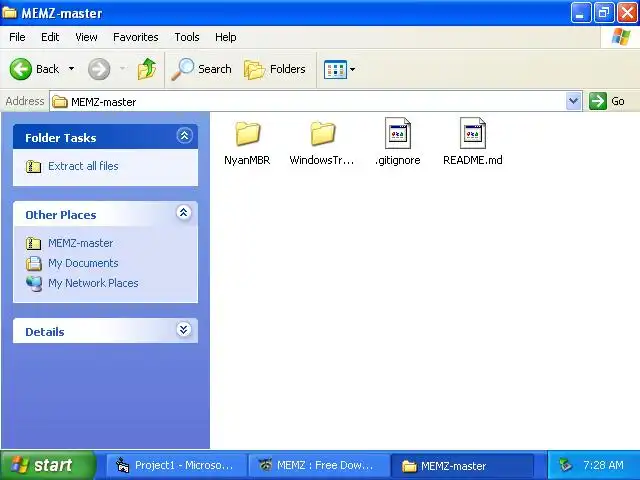Screen dimensions: 640x480
Task: Toggle the Folders pane button
Action: [274, 69]
